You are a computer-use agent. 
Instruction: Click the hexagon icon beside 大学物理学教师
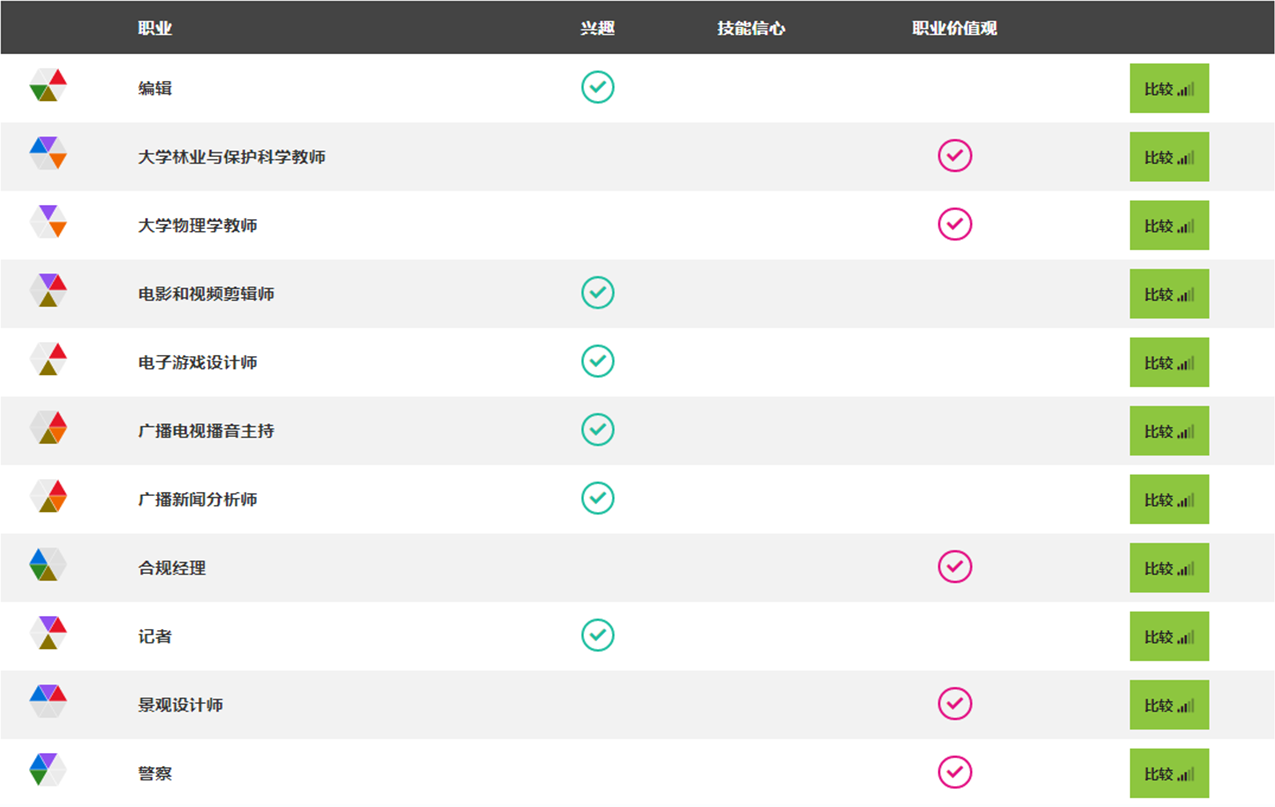pyautogui.click(x=48, y=222)
